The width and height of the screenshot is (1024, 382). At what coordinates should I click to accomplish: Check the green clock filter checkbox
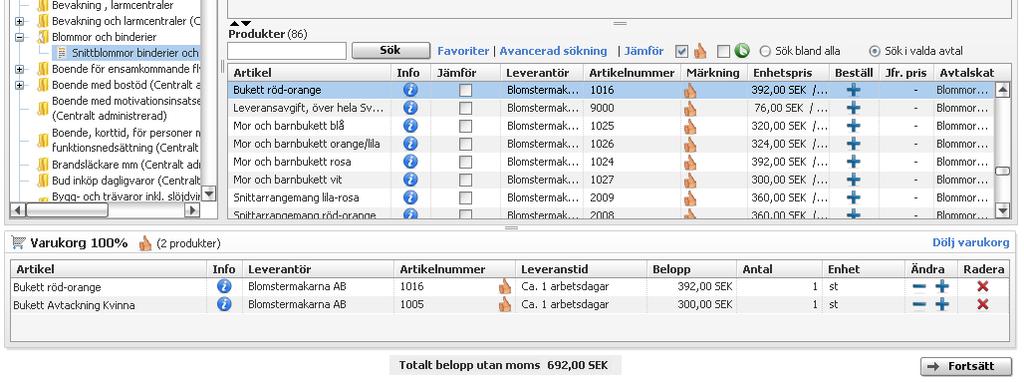pyautogui.click(x=723, y=51)
